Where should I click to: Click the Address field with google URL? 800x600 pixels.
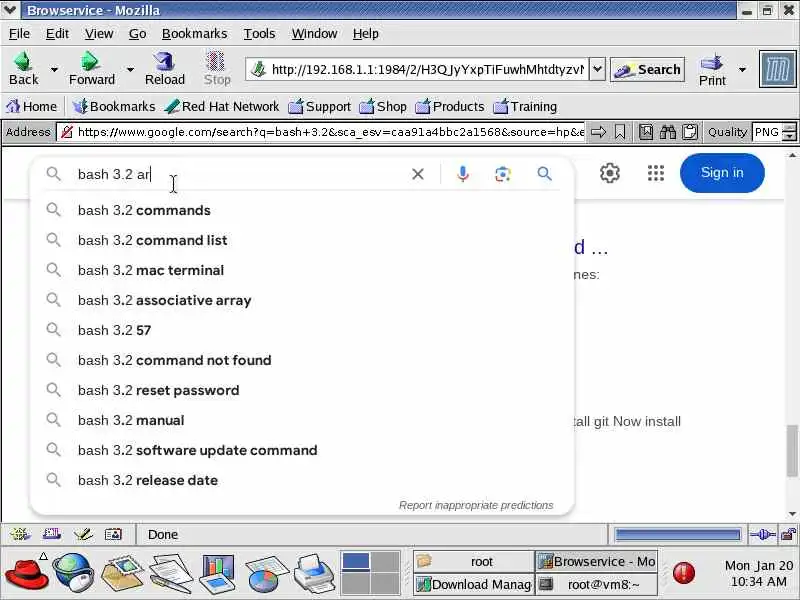(x=321, y=132)
